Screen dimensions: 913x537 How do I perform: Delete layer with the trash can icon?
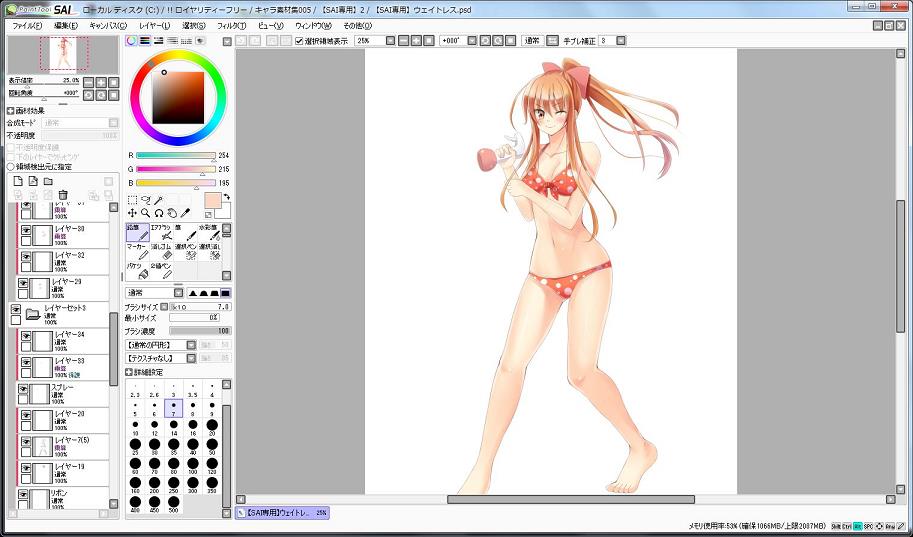pos(62,195)
